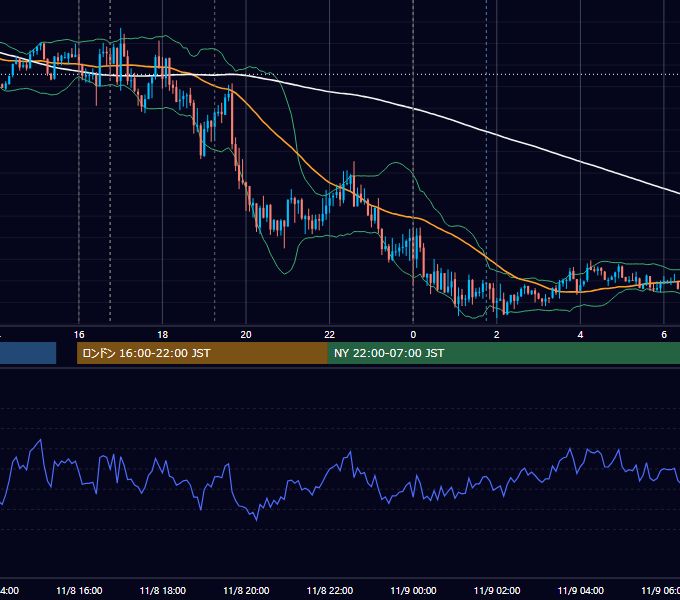Screen dimensions: 680x600
Task: Click the 11/8 22:00 date label
Action: [x=330, y=591]
